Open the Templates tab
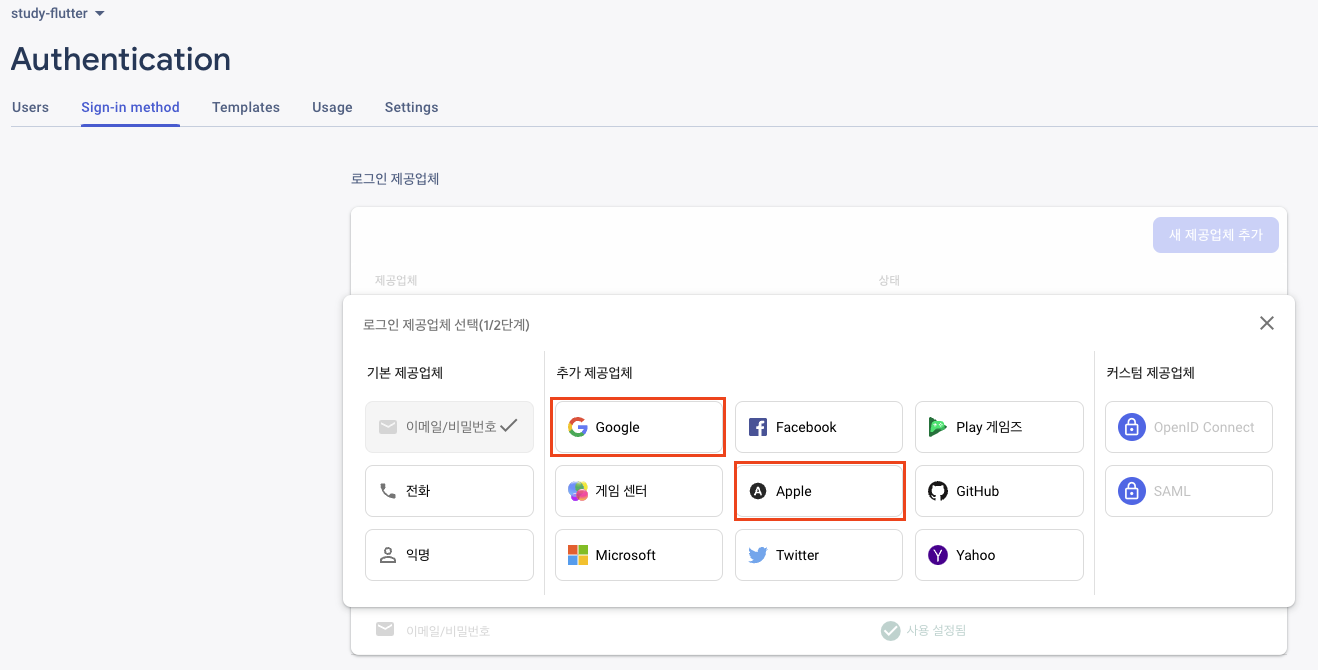 (x=246, y=107)
